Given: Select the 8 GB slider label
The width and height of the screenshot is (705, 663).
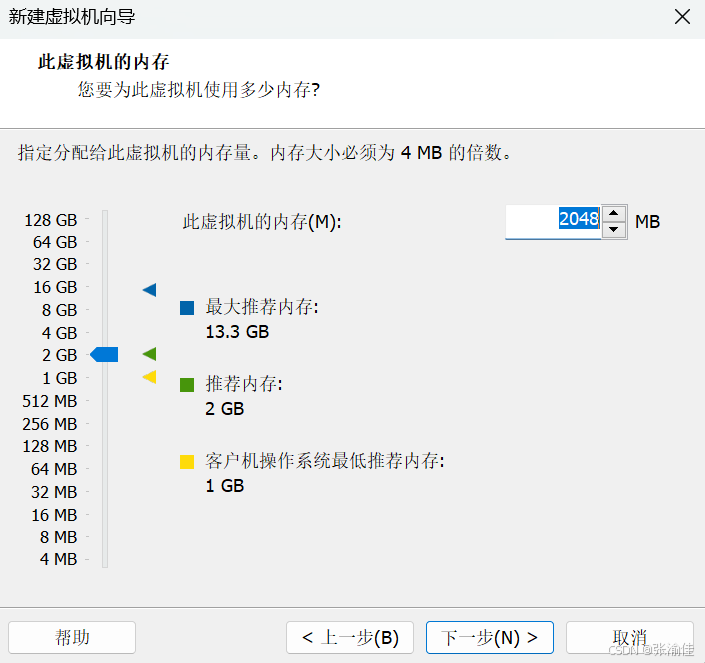Looking at the screenshot, I should [59, 310].
